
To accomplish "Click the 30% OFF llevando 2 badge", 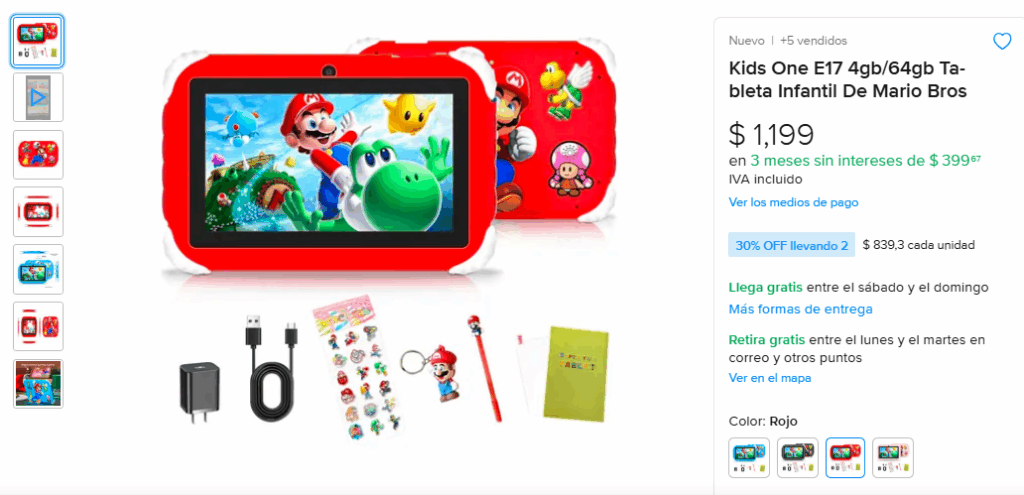I will pyautogui.click(x=792, y=245).
